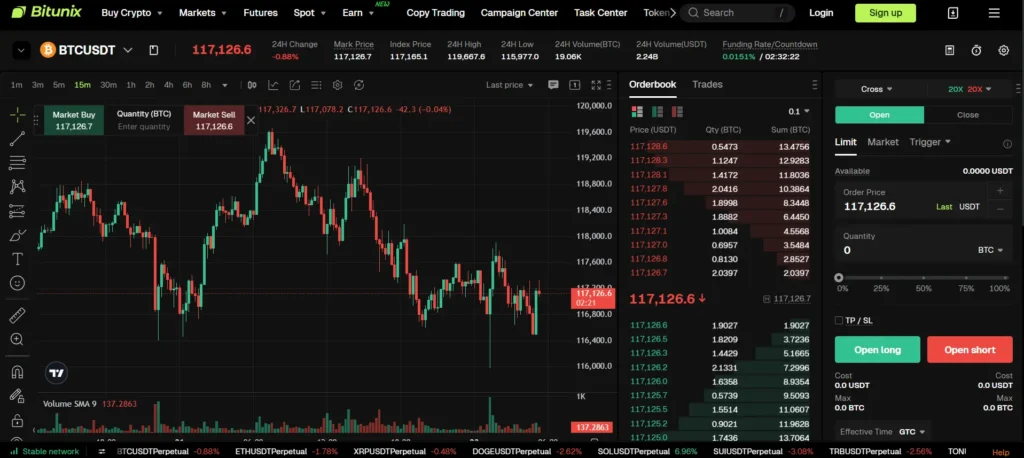Select the Text annotation tool
The height and width of the screenshot is (458, 1024).
click(18, 259)
